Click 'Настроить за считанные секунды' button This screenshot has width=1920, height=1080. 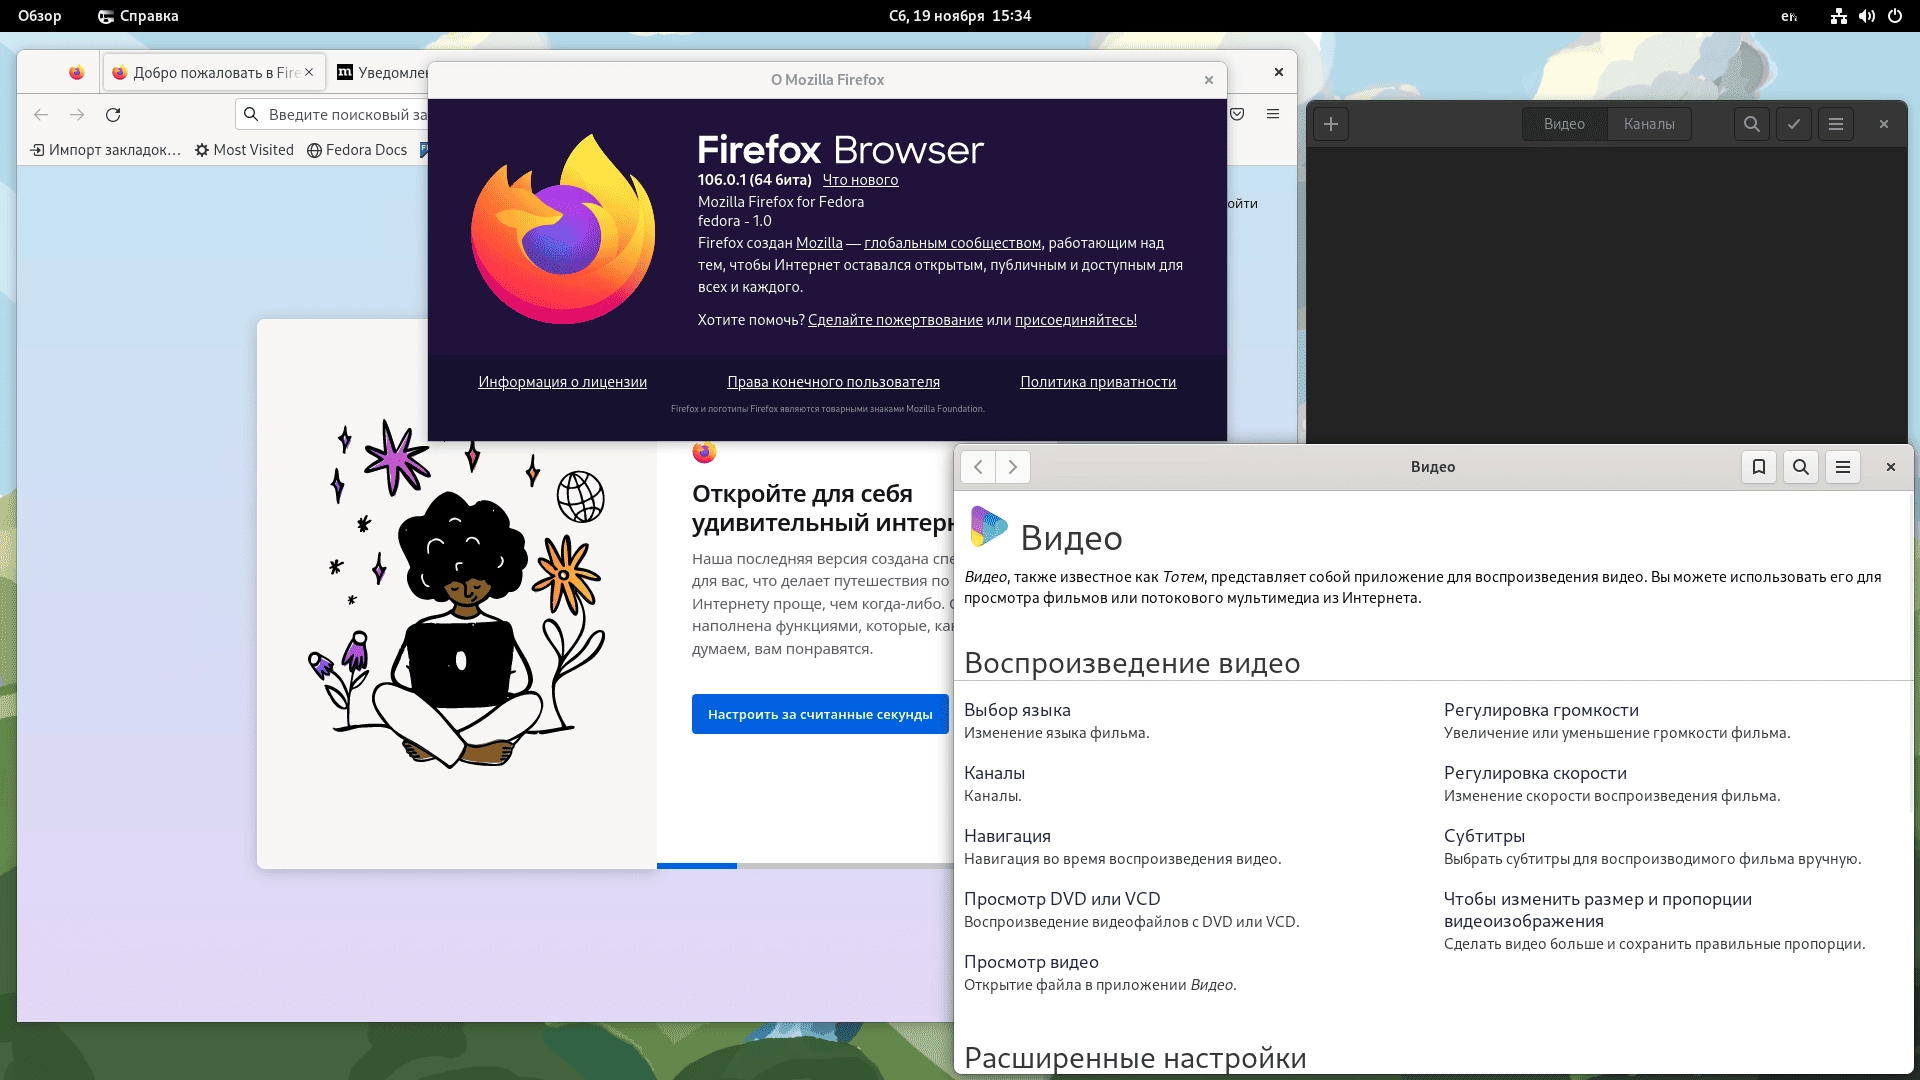(x=820, y=714)
